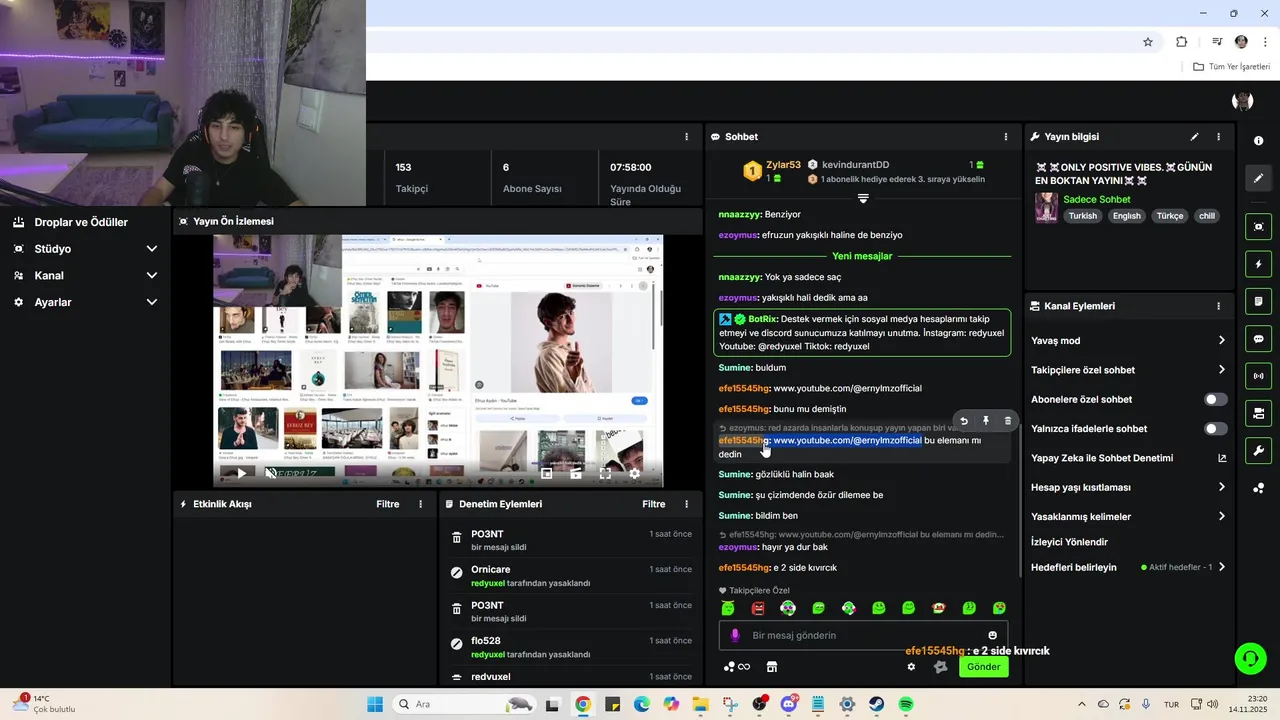Open Yasaklanmış kelimeler settings
This screenshot has height=720, width=1280.
click(x=1128, y=517)
